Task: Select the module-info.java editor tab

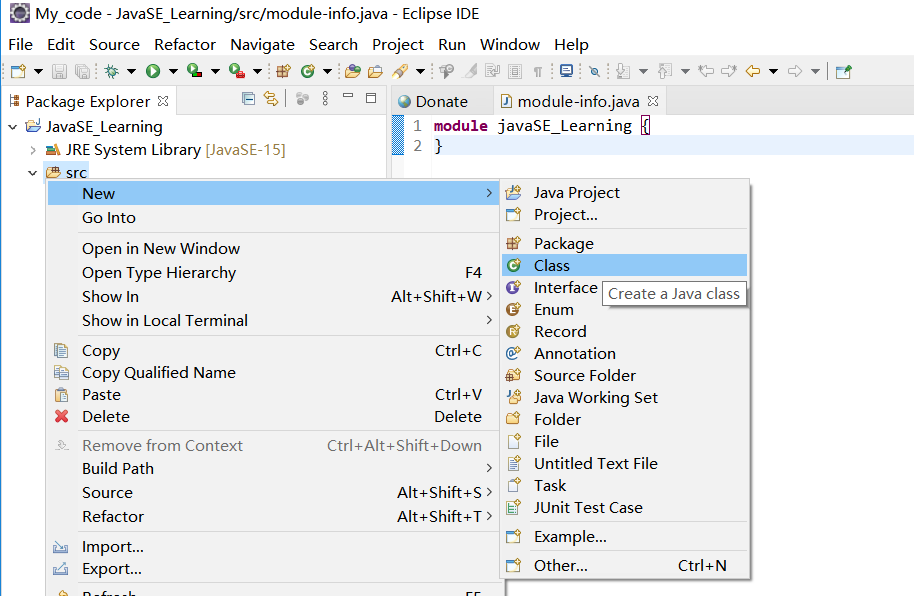Action: (x=578, y=101)
